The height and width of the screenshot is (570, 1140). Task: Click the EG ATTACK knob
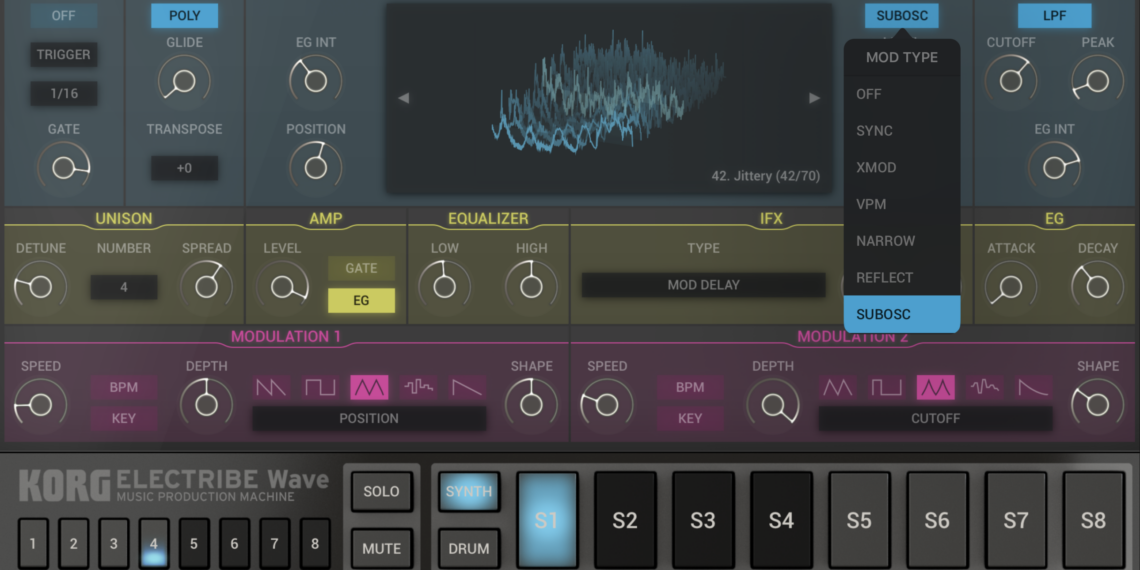click(x=1011, y=286)
